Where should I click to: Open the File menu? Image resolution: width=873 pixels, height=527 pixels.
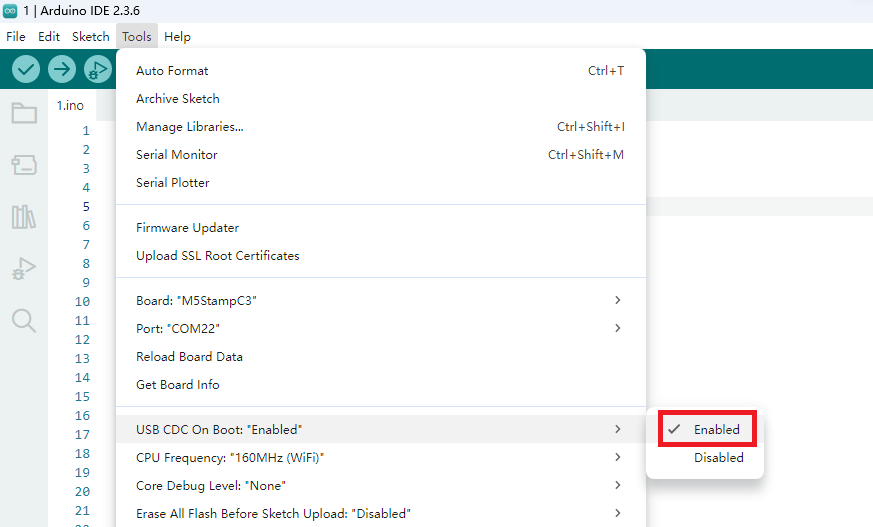point(16,37)
